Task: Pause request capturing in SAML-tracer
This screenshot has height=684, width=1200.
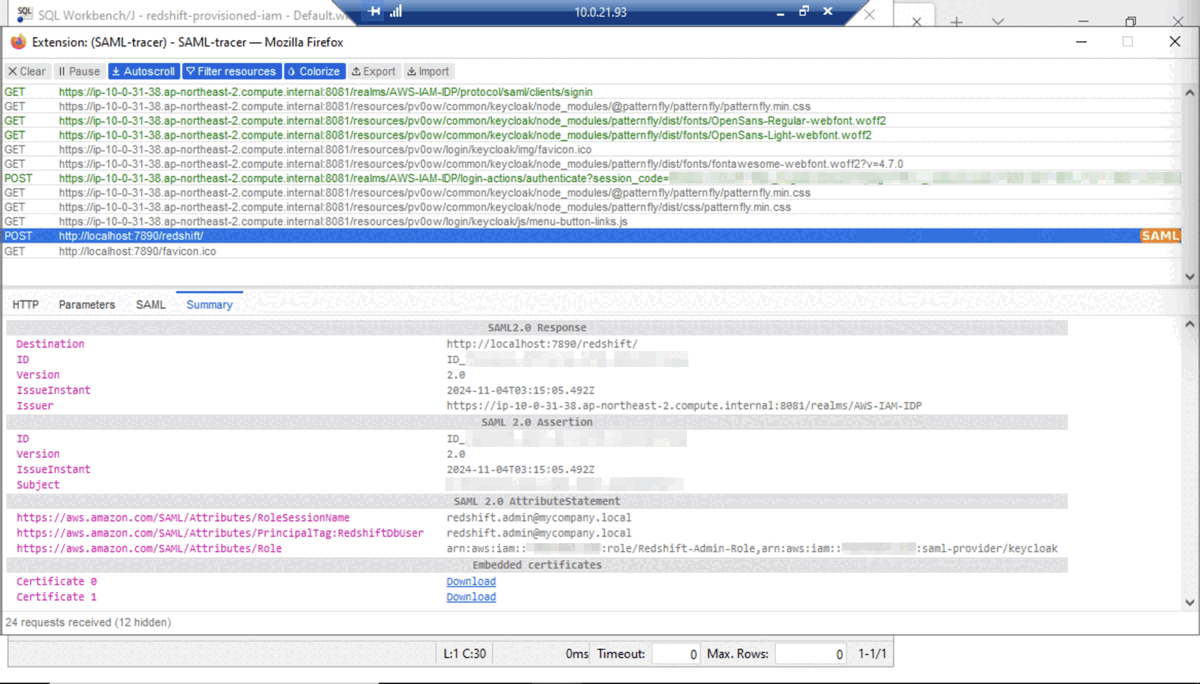Action: point(79,71)
